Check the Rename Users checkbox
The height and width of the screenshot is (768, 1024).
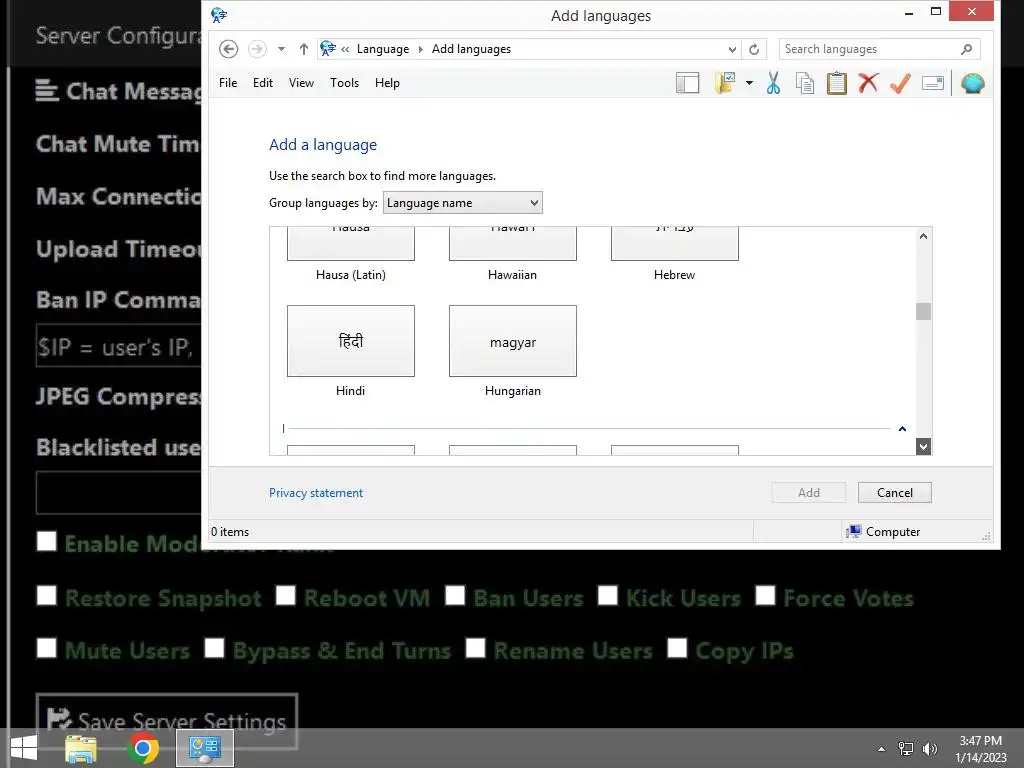(475, 648)
